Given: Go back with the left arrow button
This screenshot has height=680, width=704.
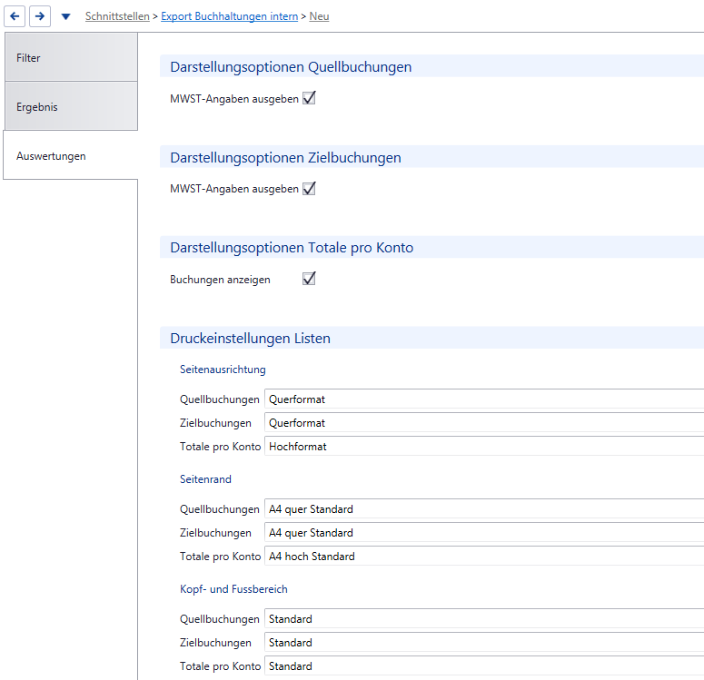Looking at the screenshot, I should [14, 16].
